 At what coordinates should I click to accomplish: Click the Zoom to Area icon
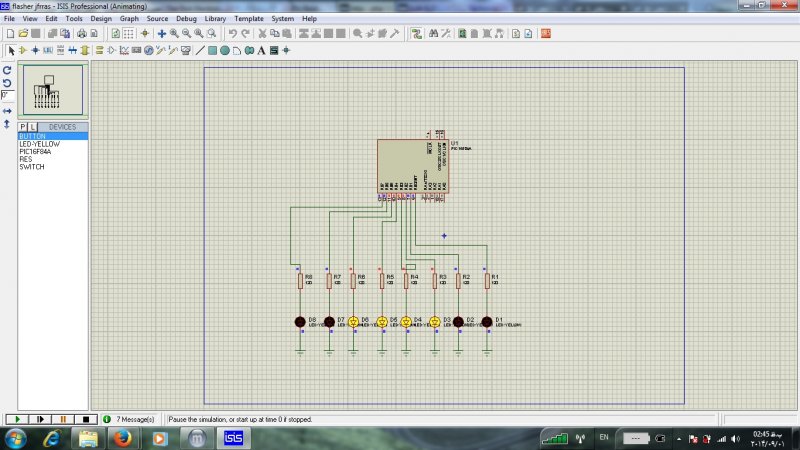click(211, 34)
